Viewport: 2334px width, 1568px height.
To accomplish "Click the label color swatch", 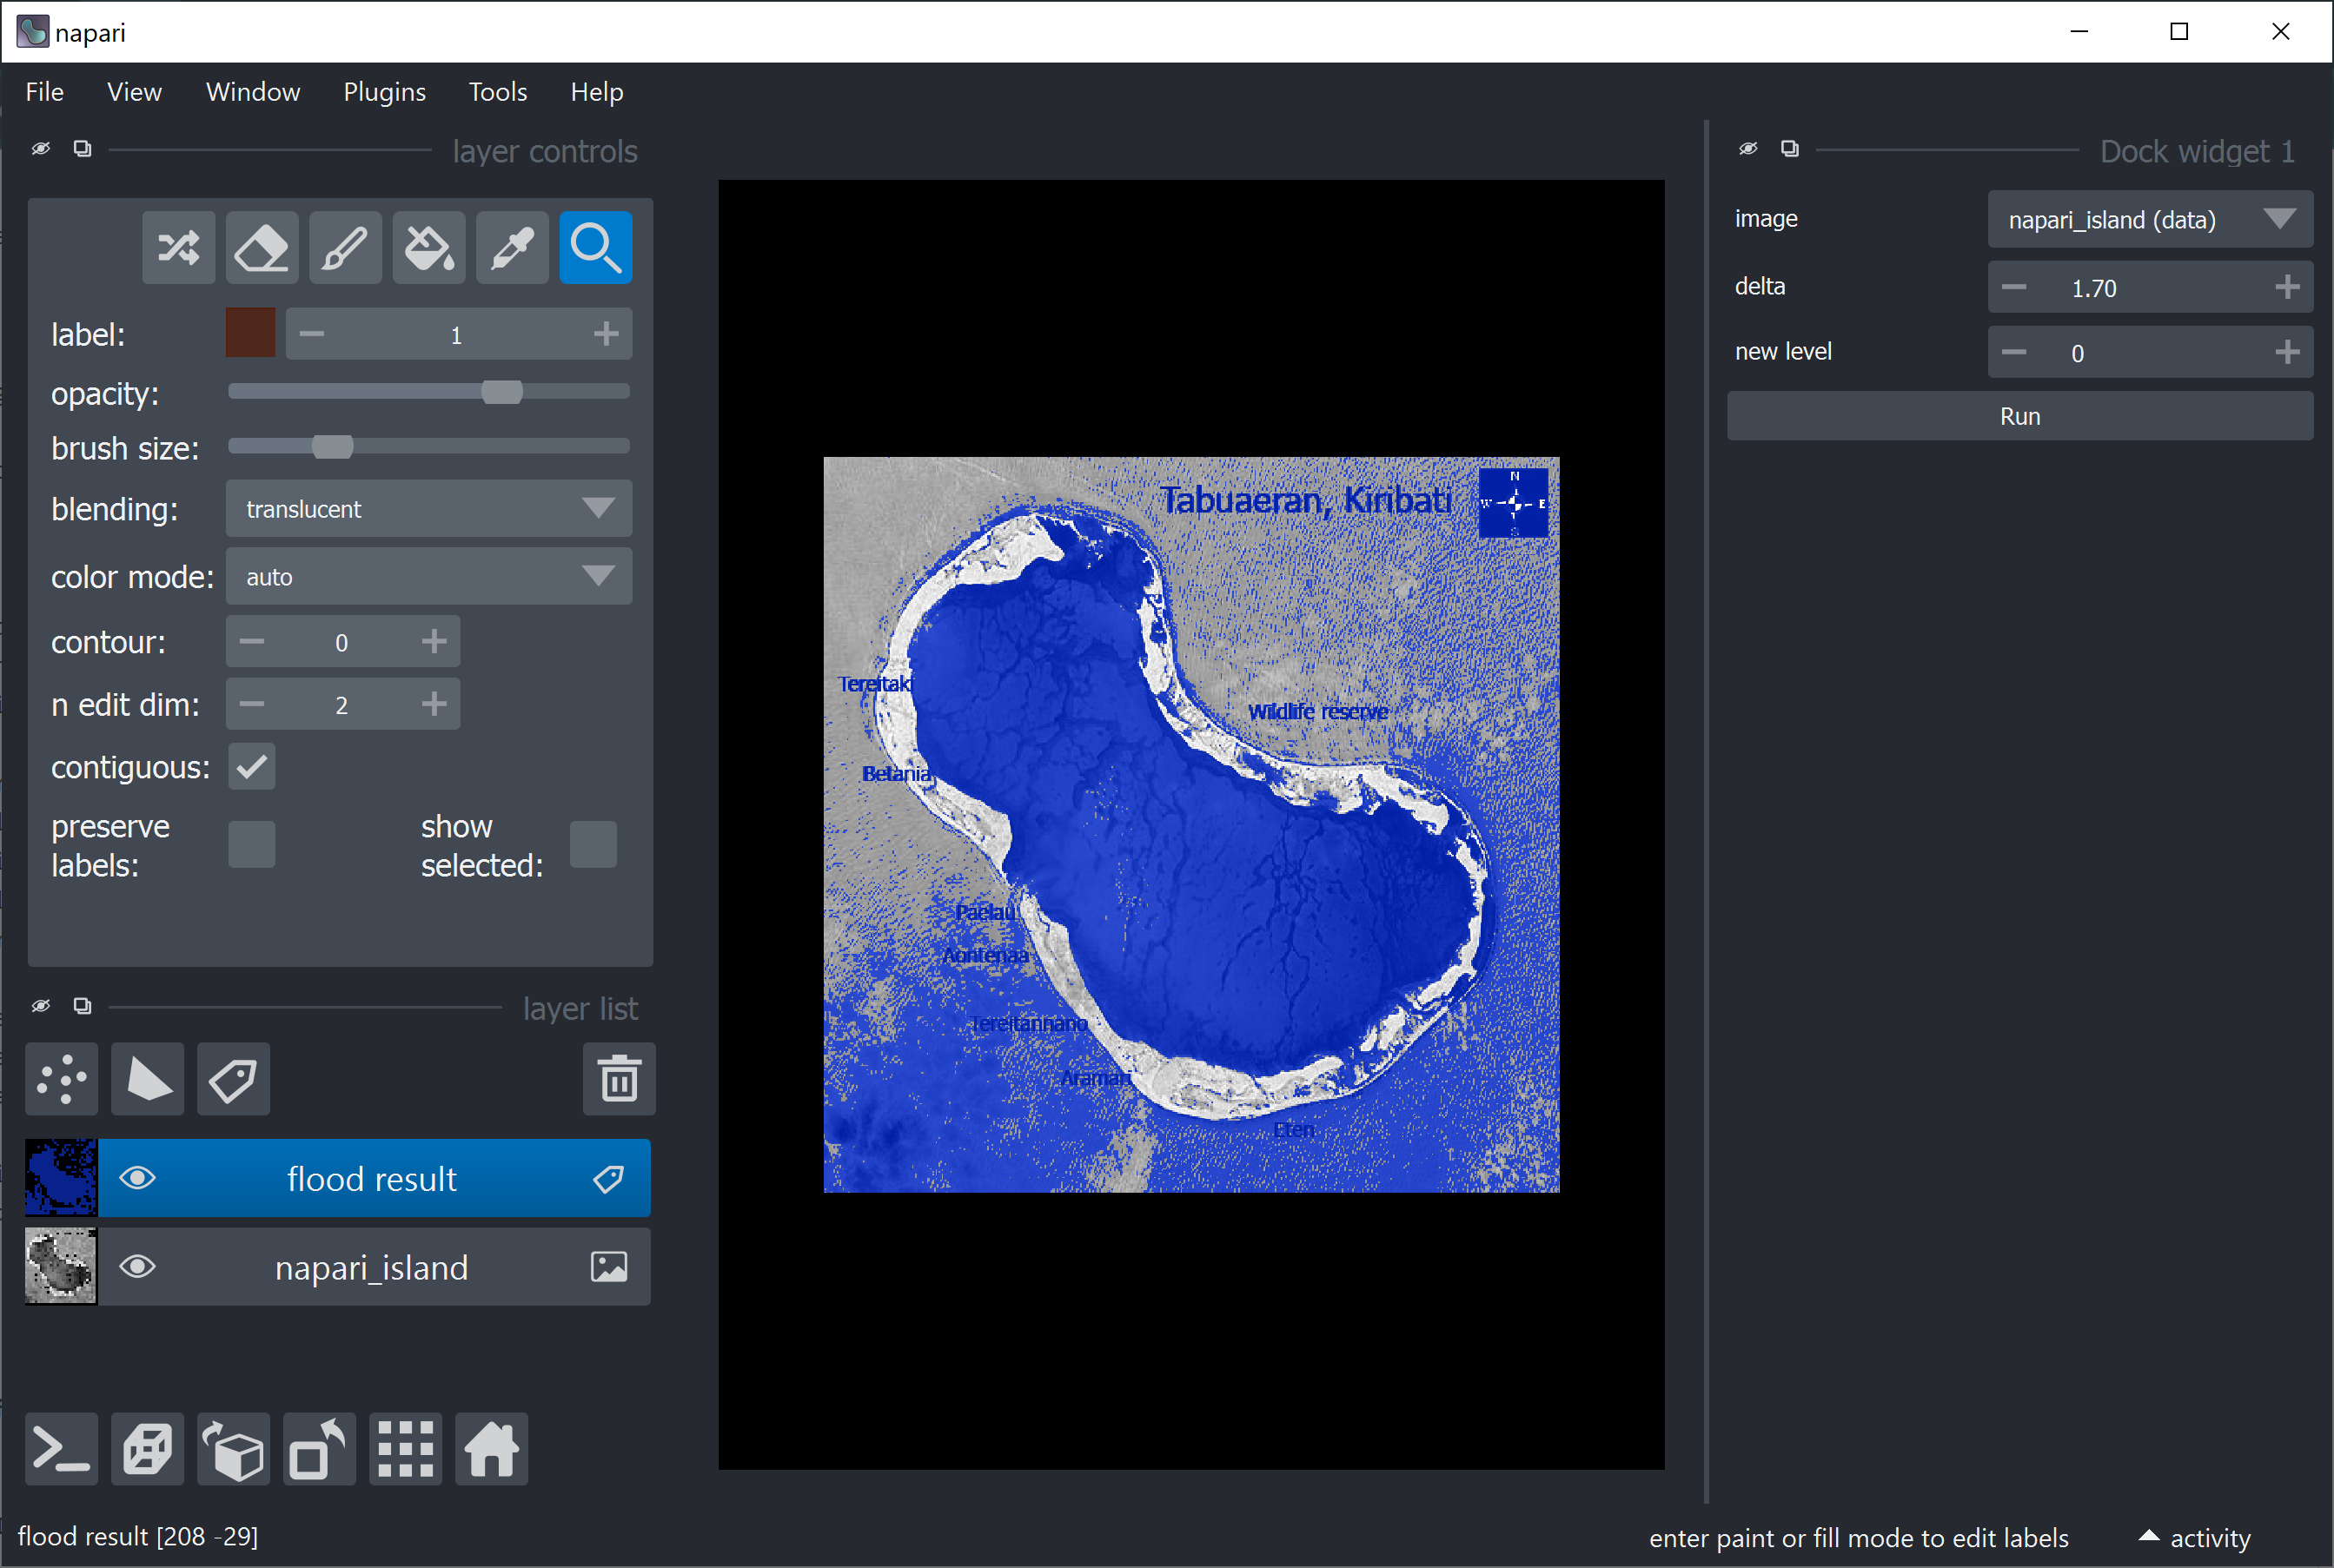I will point(251,333).
